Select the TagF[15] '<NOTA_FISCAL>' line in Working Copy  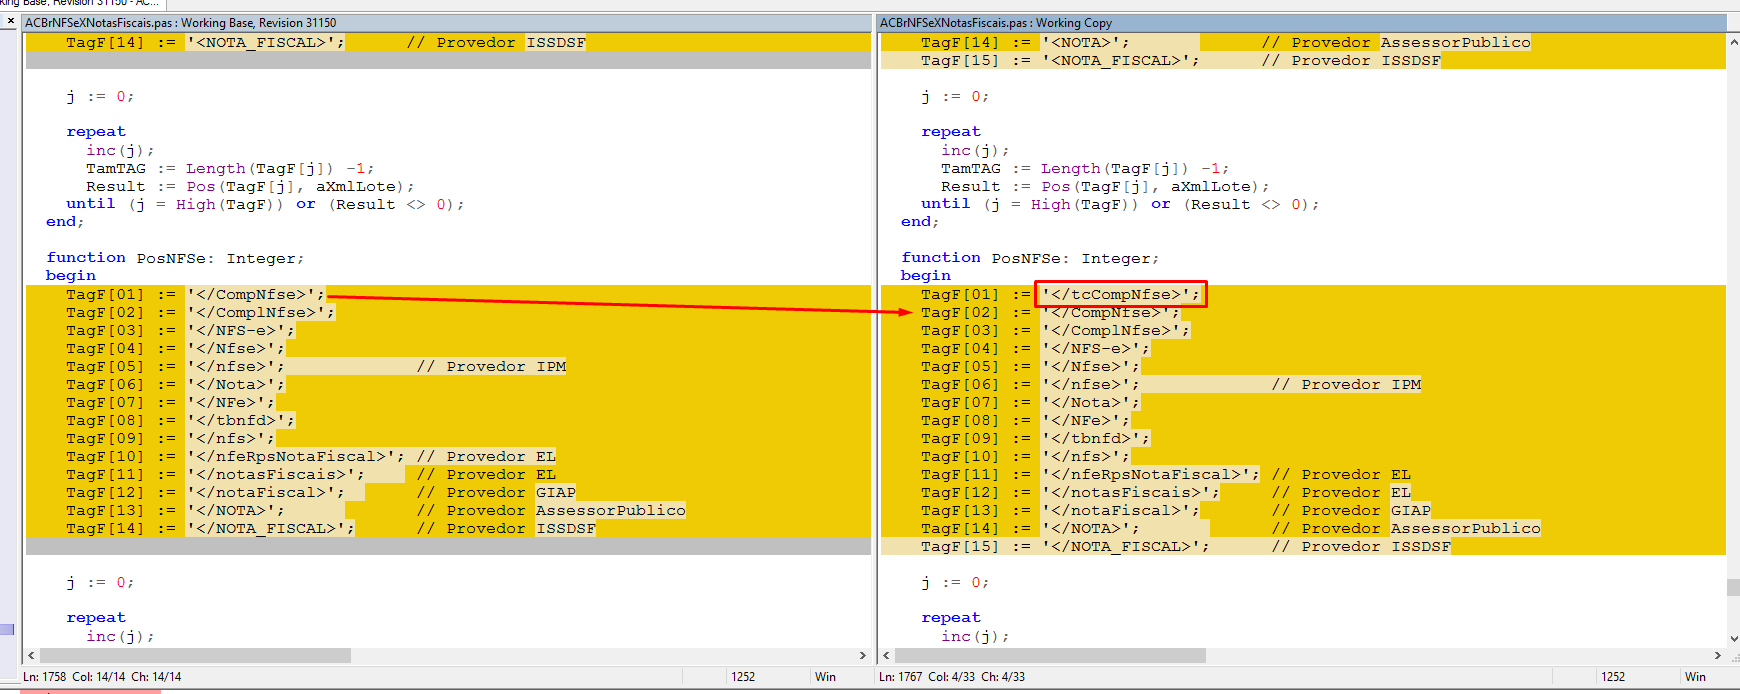tap(1303, 60)
